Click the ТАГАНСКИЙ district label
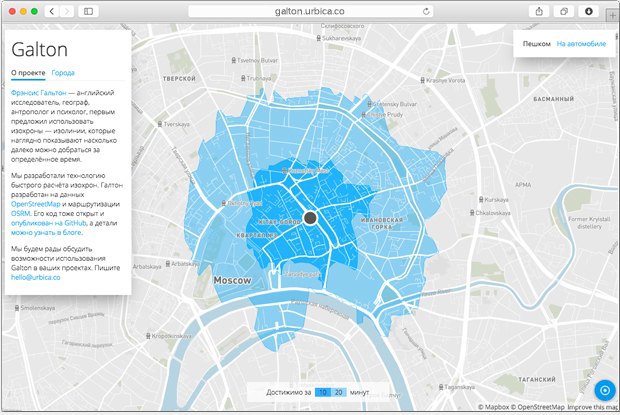Screen dimensions: 620x415 537,379
